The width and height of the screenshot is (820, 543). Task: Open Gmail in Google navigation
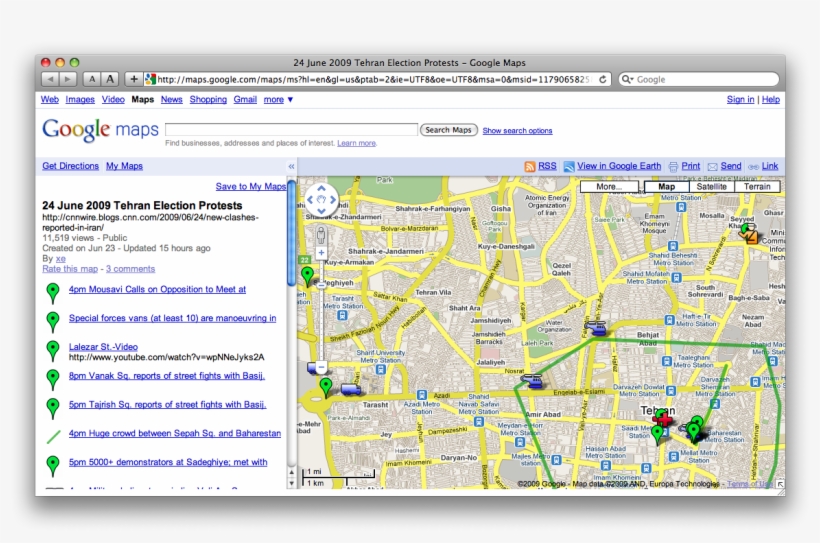click(245, 99)
